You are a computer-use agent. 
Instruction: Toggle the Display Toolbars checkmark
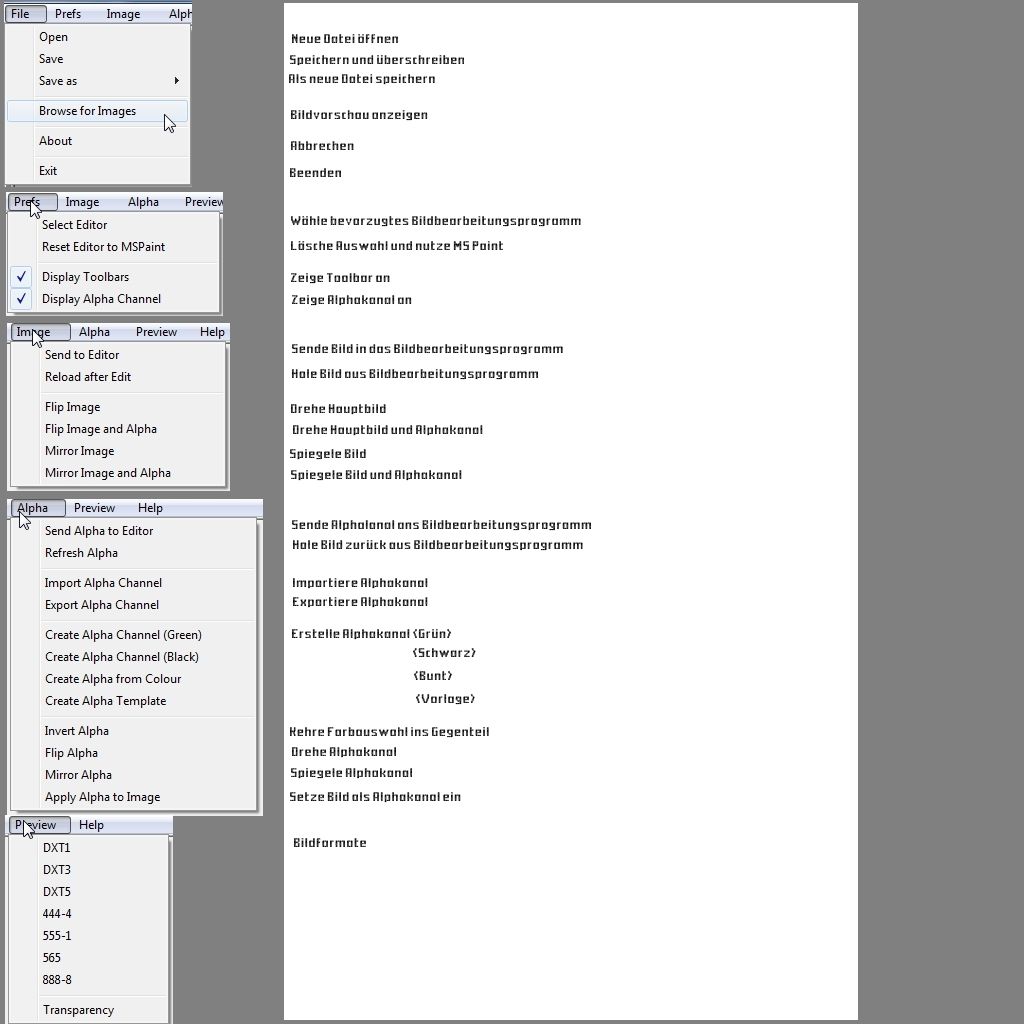point(23,277)
